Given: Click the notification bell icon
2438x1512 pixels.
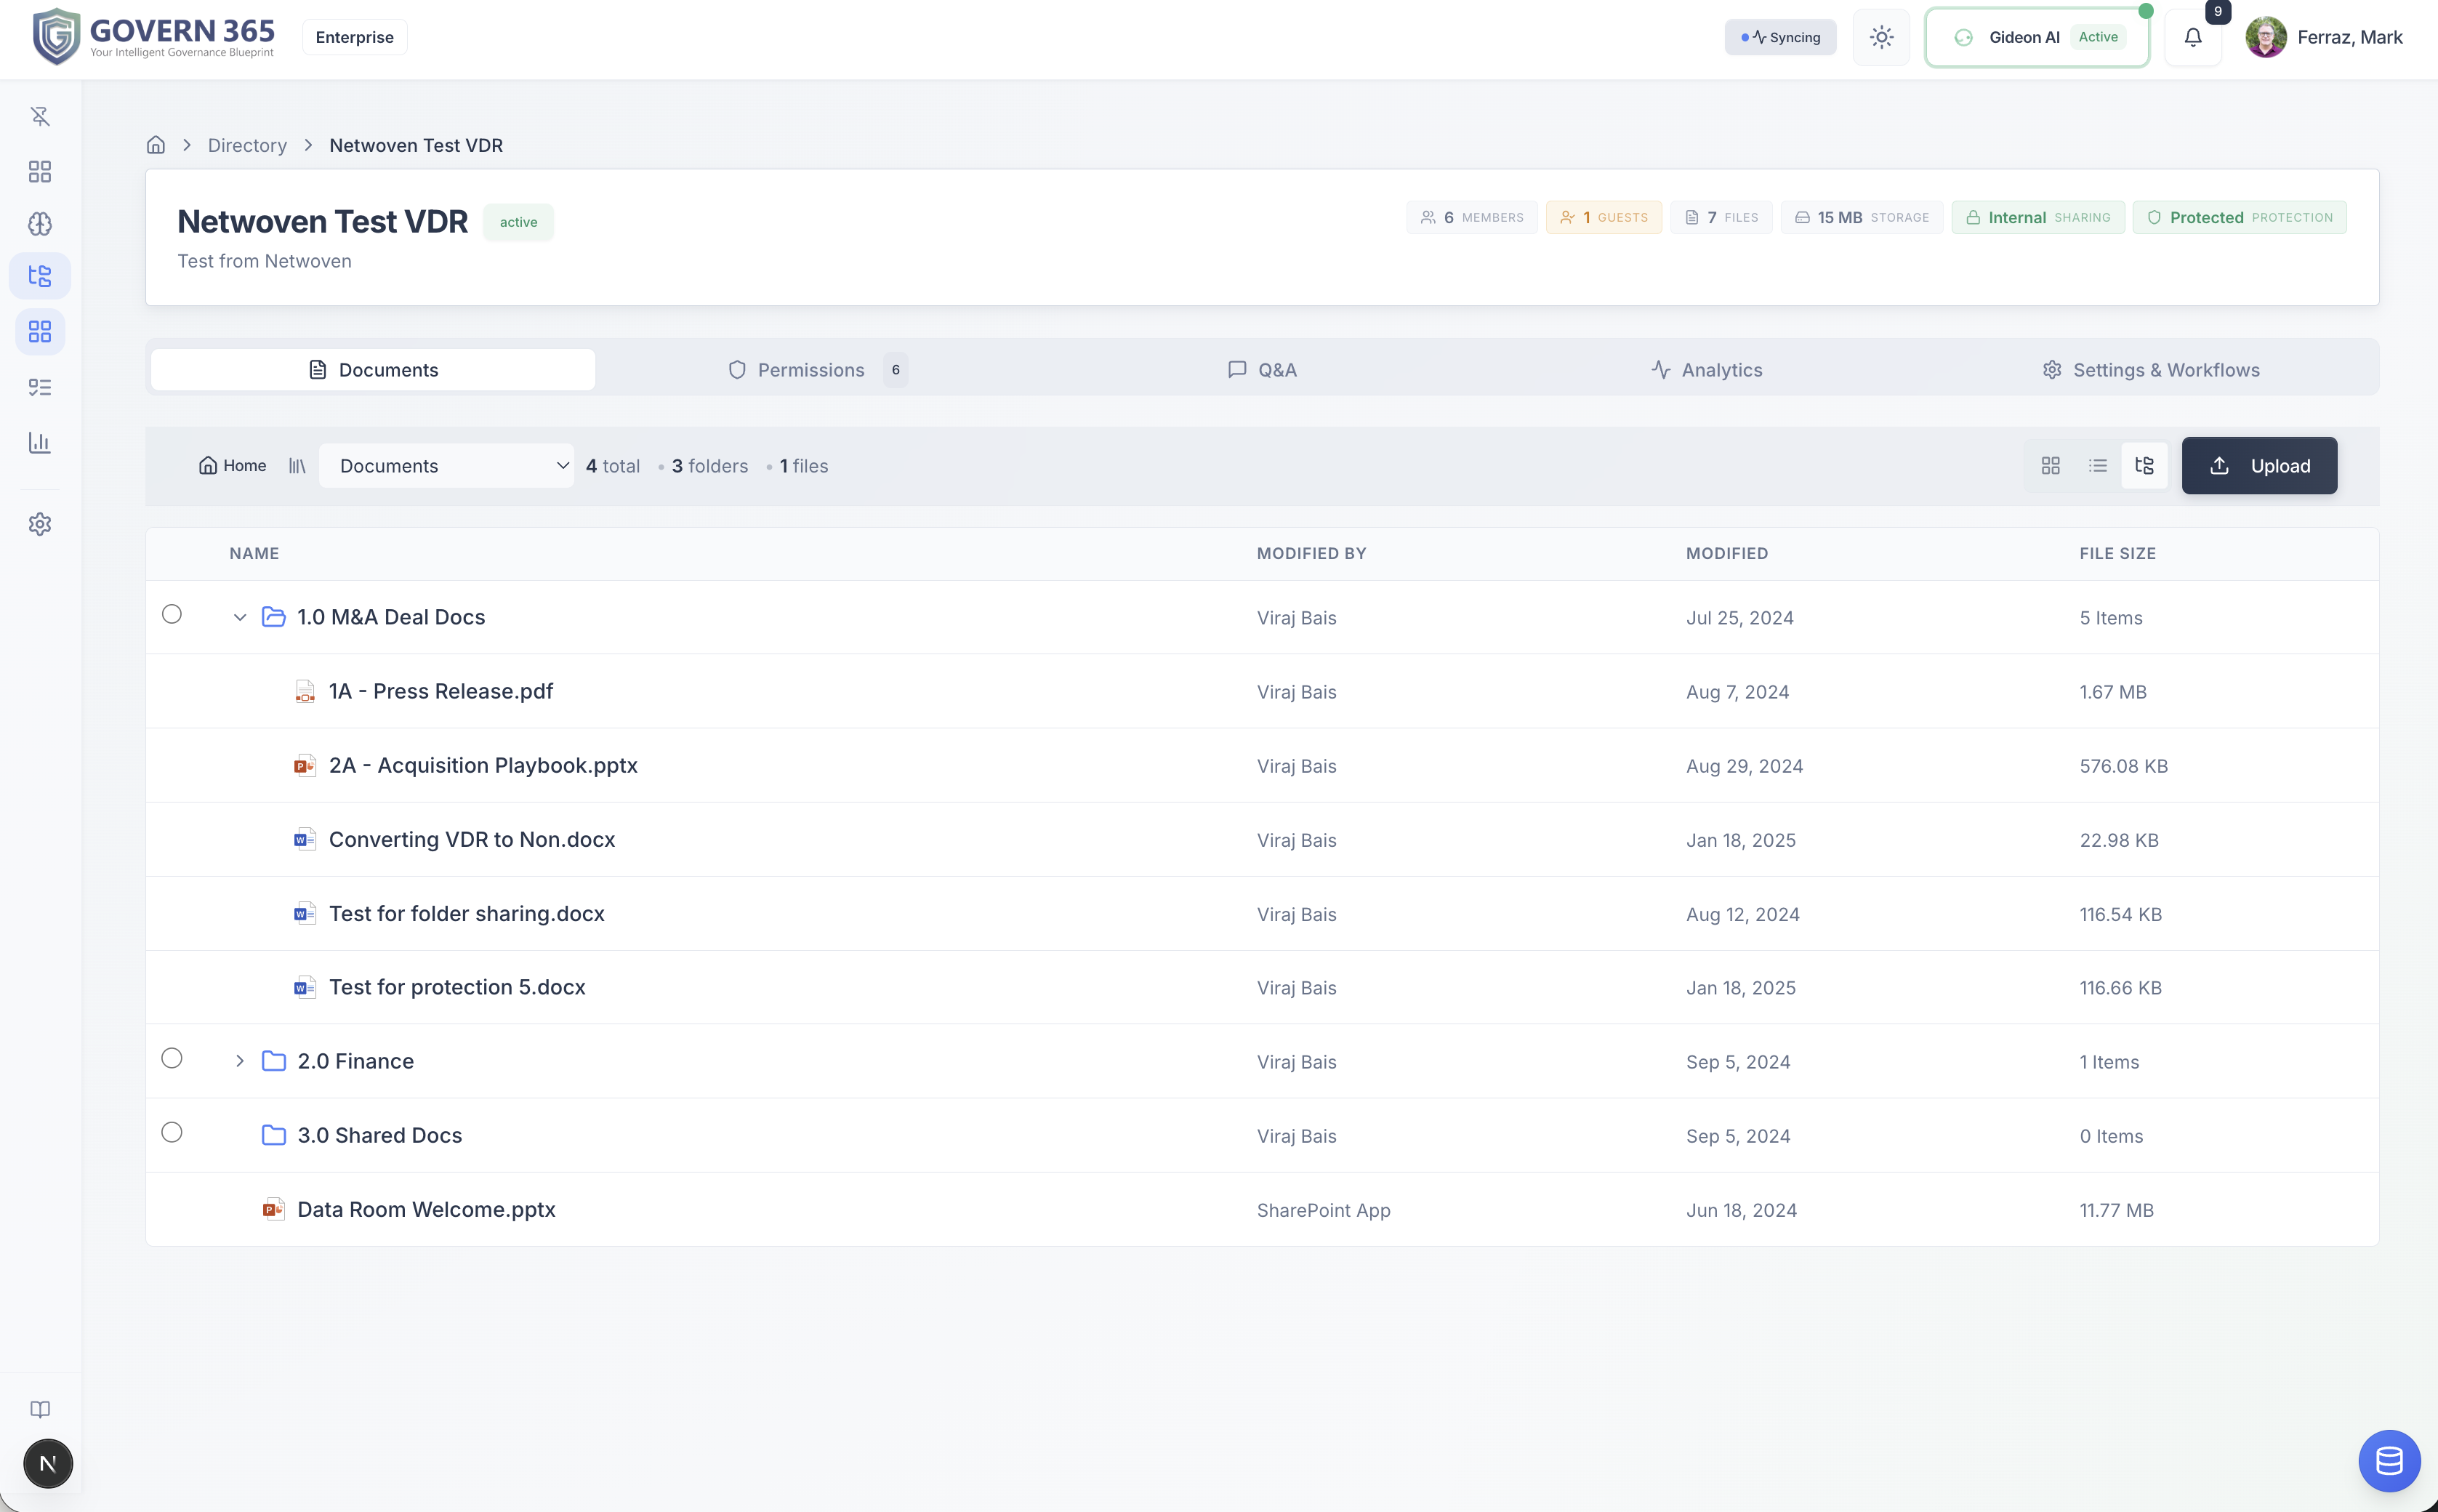Looking at the screenshot, I should (x=2192, y=38).
